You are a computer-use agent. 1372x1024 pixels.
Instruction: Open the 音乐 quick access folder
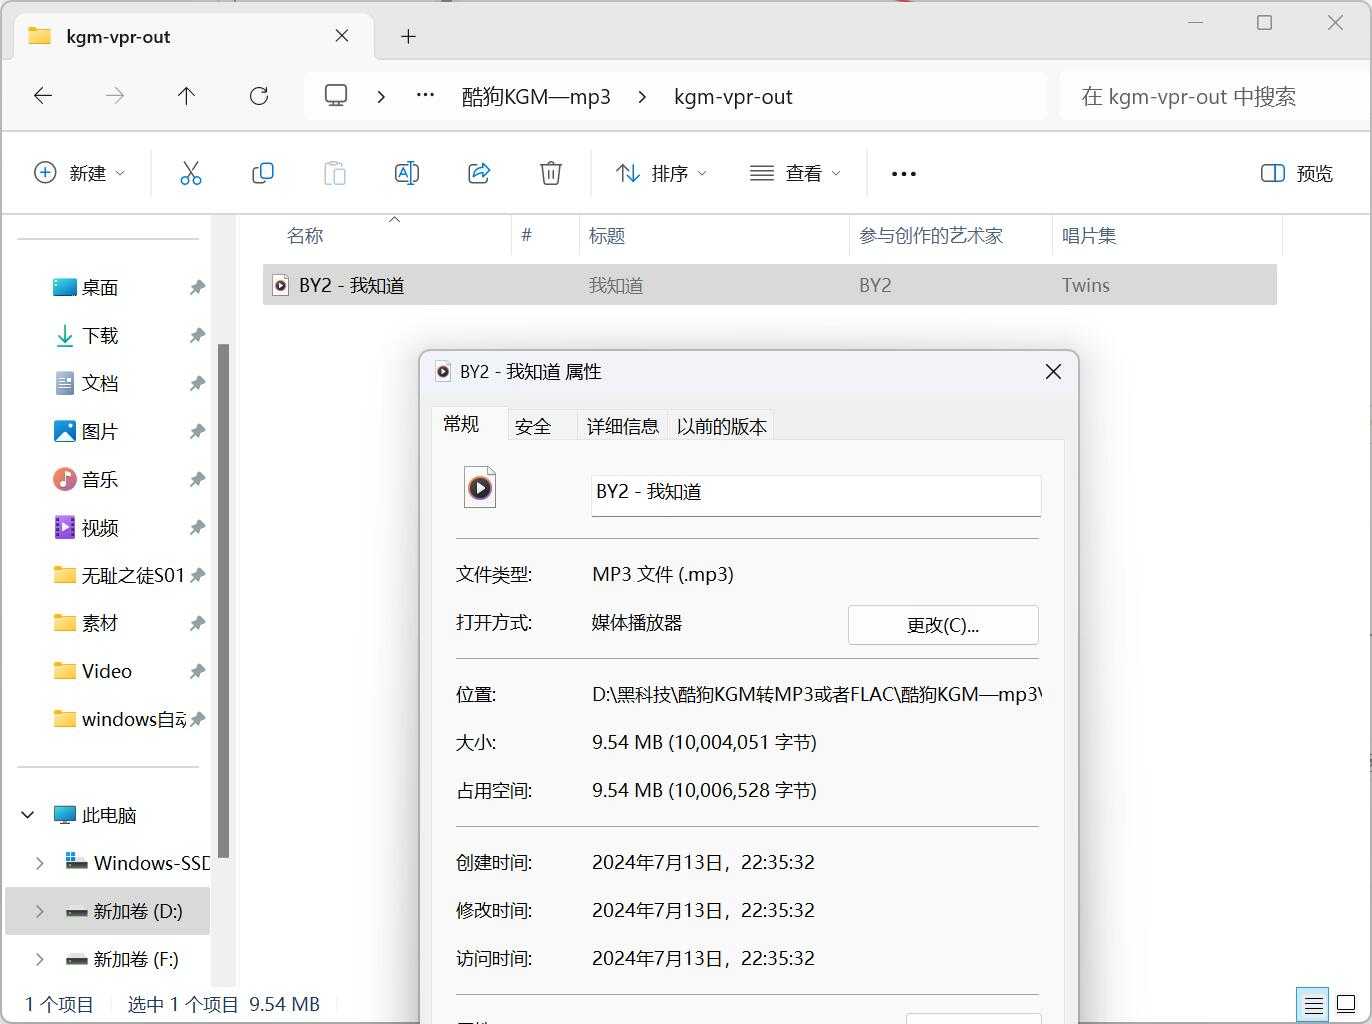(x=100, y=479)
